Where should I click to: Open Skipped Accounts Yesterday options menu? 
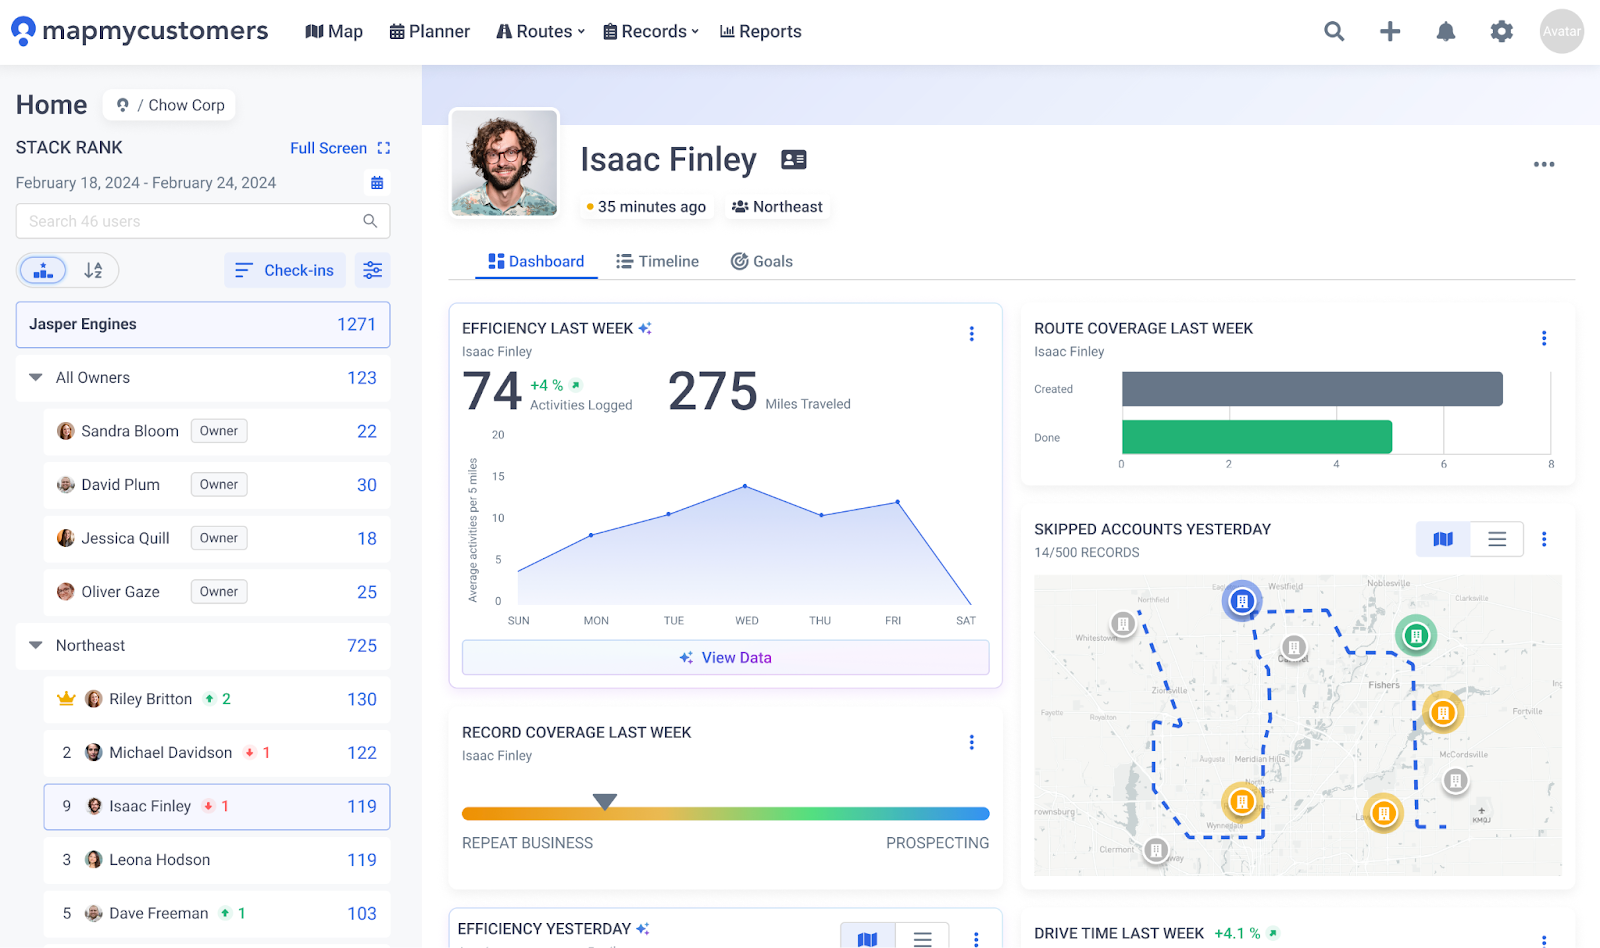[x=1544, y=539]
